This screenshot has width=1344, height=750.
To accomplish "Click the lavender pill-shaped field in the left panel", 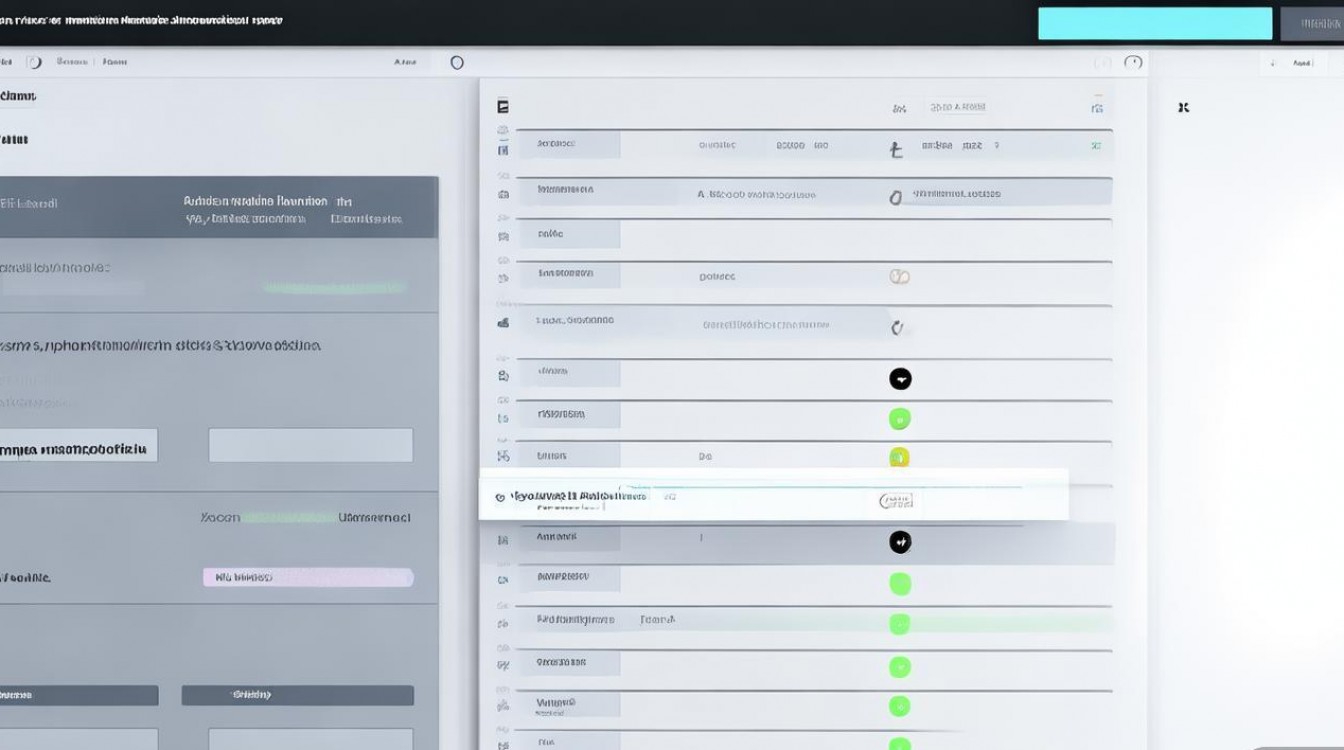I will tap(308, 577).
